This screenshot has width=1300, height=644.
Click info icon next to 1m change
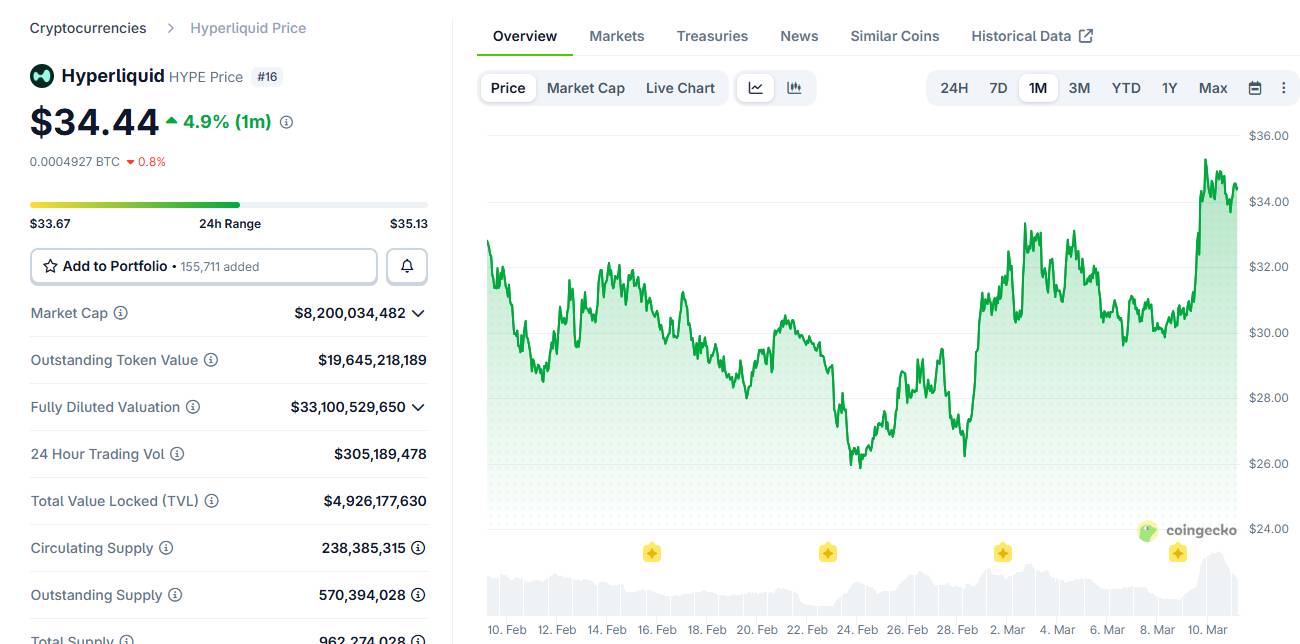[287, 122]
